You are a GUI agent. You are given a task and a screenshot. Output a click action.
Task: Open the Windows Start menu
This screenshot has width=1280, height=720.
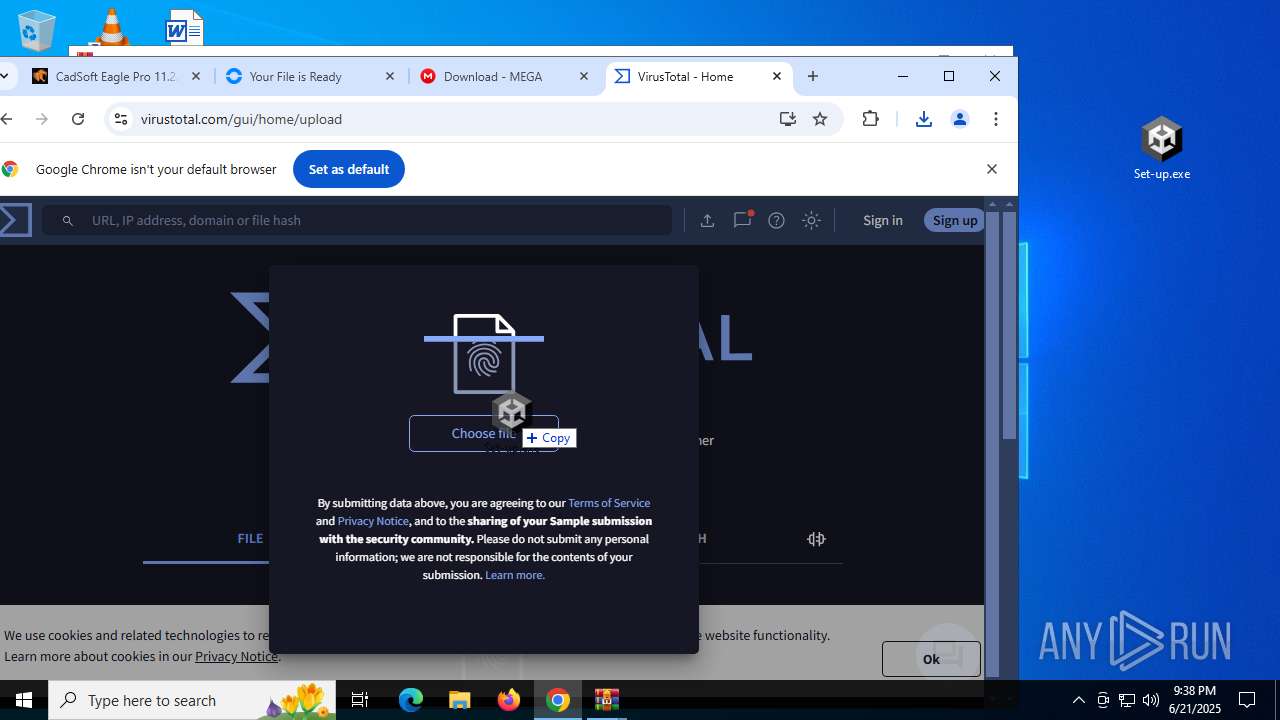[x=24, y=700]
